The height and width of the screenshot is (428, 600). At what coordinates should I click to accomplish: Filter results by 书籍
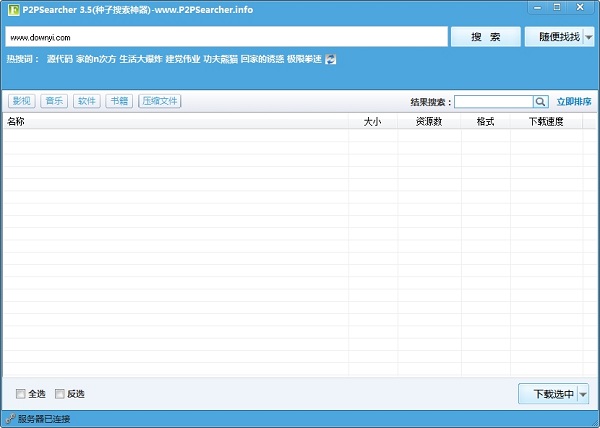(x=119, y=101)
